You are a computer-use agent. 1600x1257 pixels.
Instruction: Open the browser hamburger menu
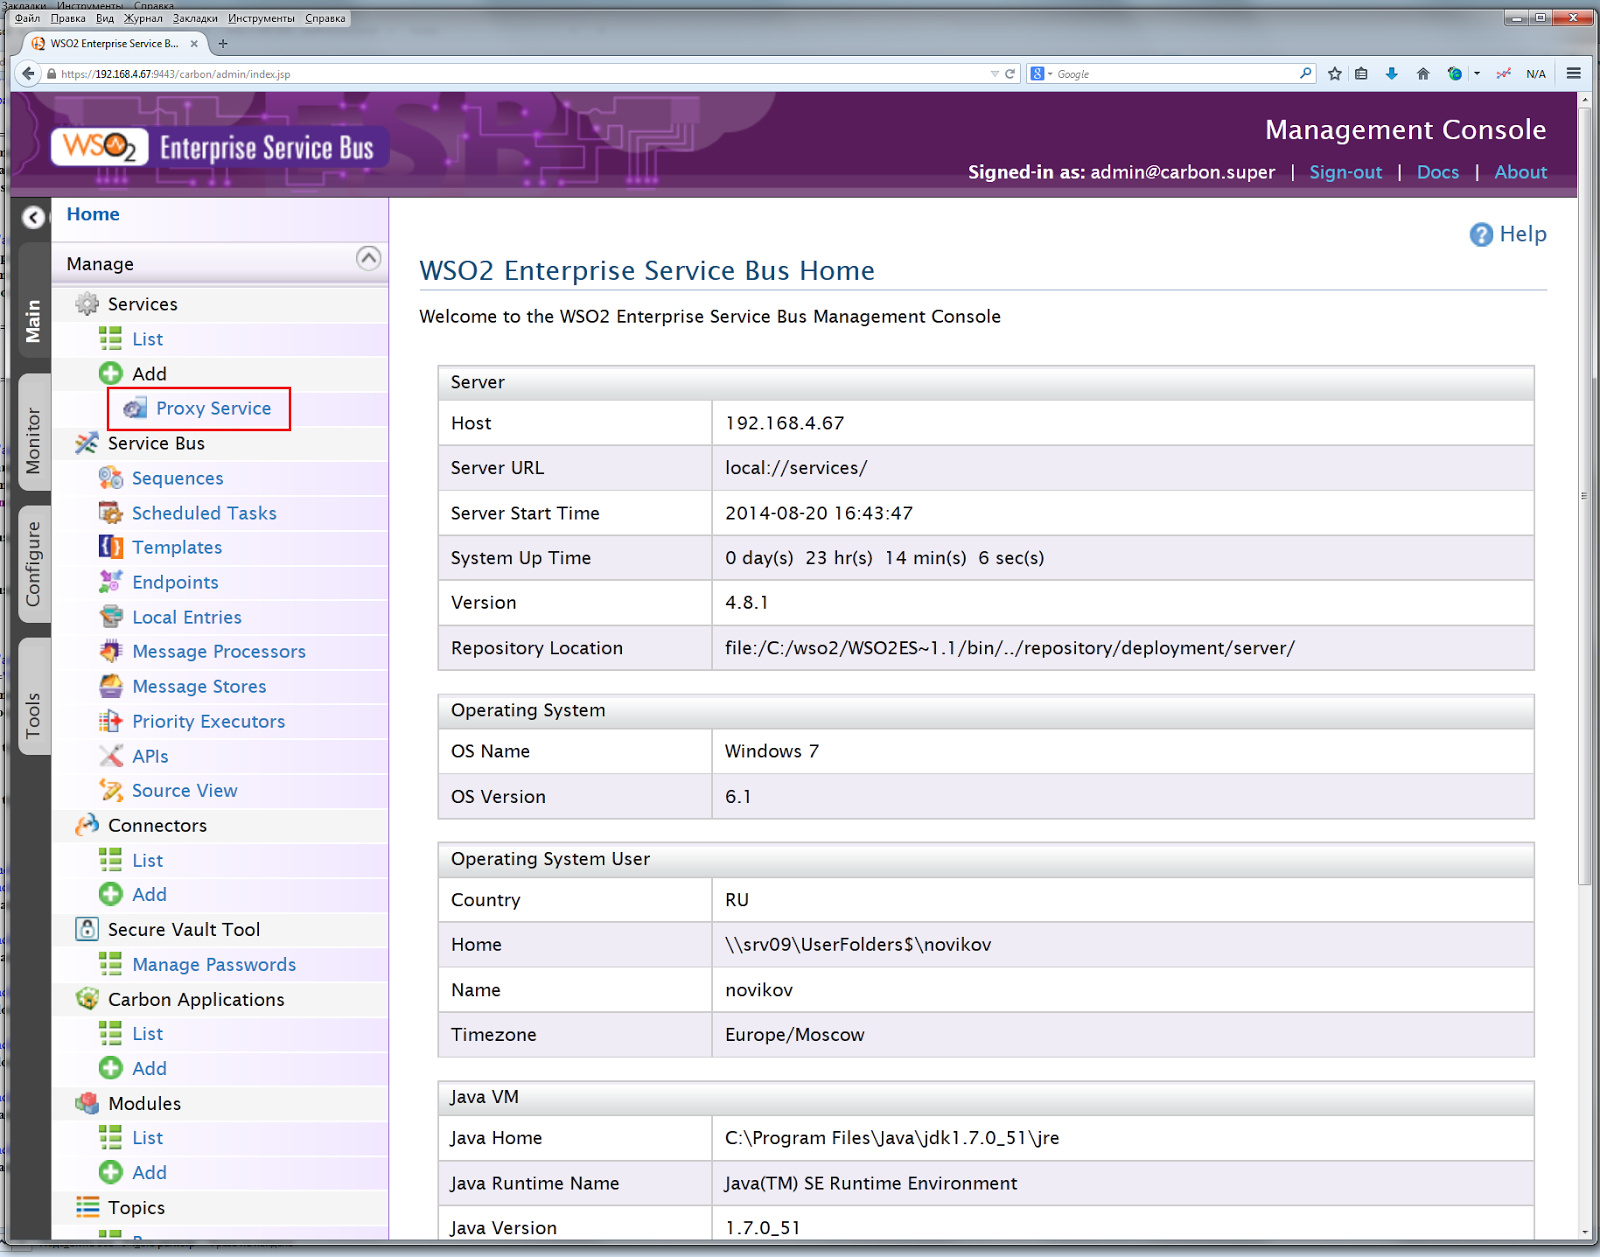pyautogui.click(x=1574, y=73)
